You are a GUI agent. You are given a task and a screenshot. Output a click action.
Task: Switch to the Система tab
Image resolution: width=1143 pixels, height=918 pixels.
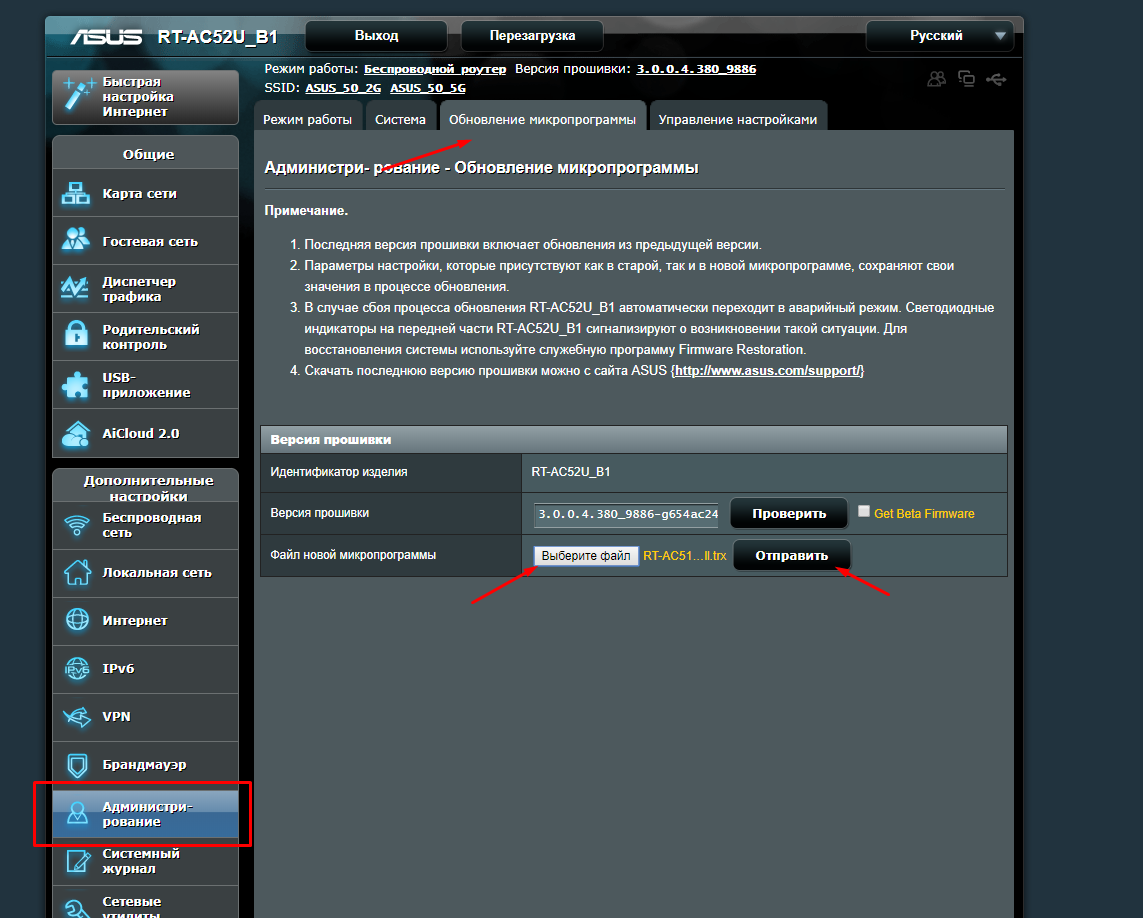400,120
